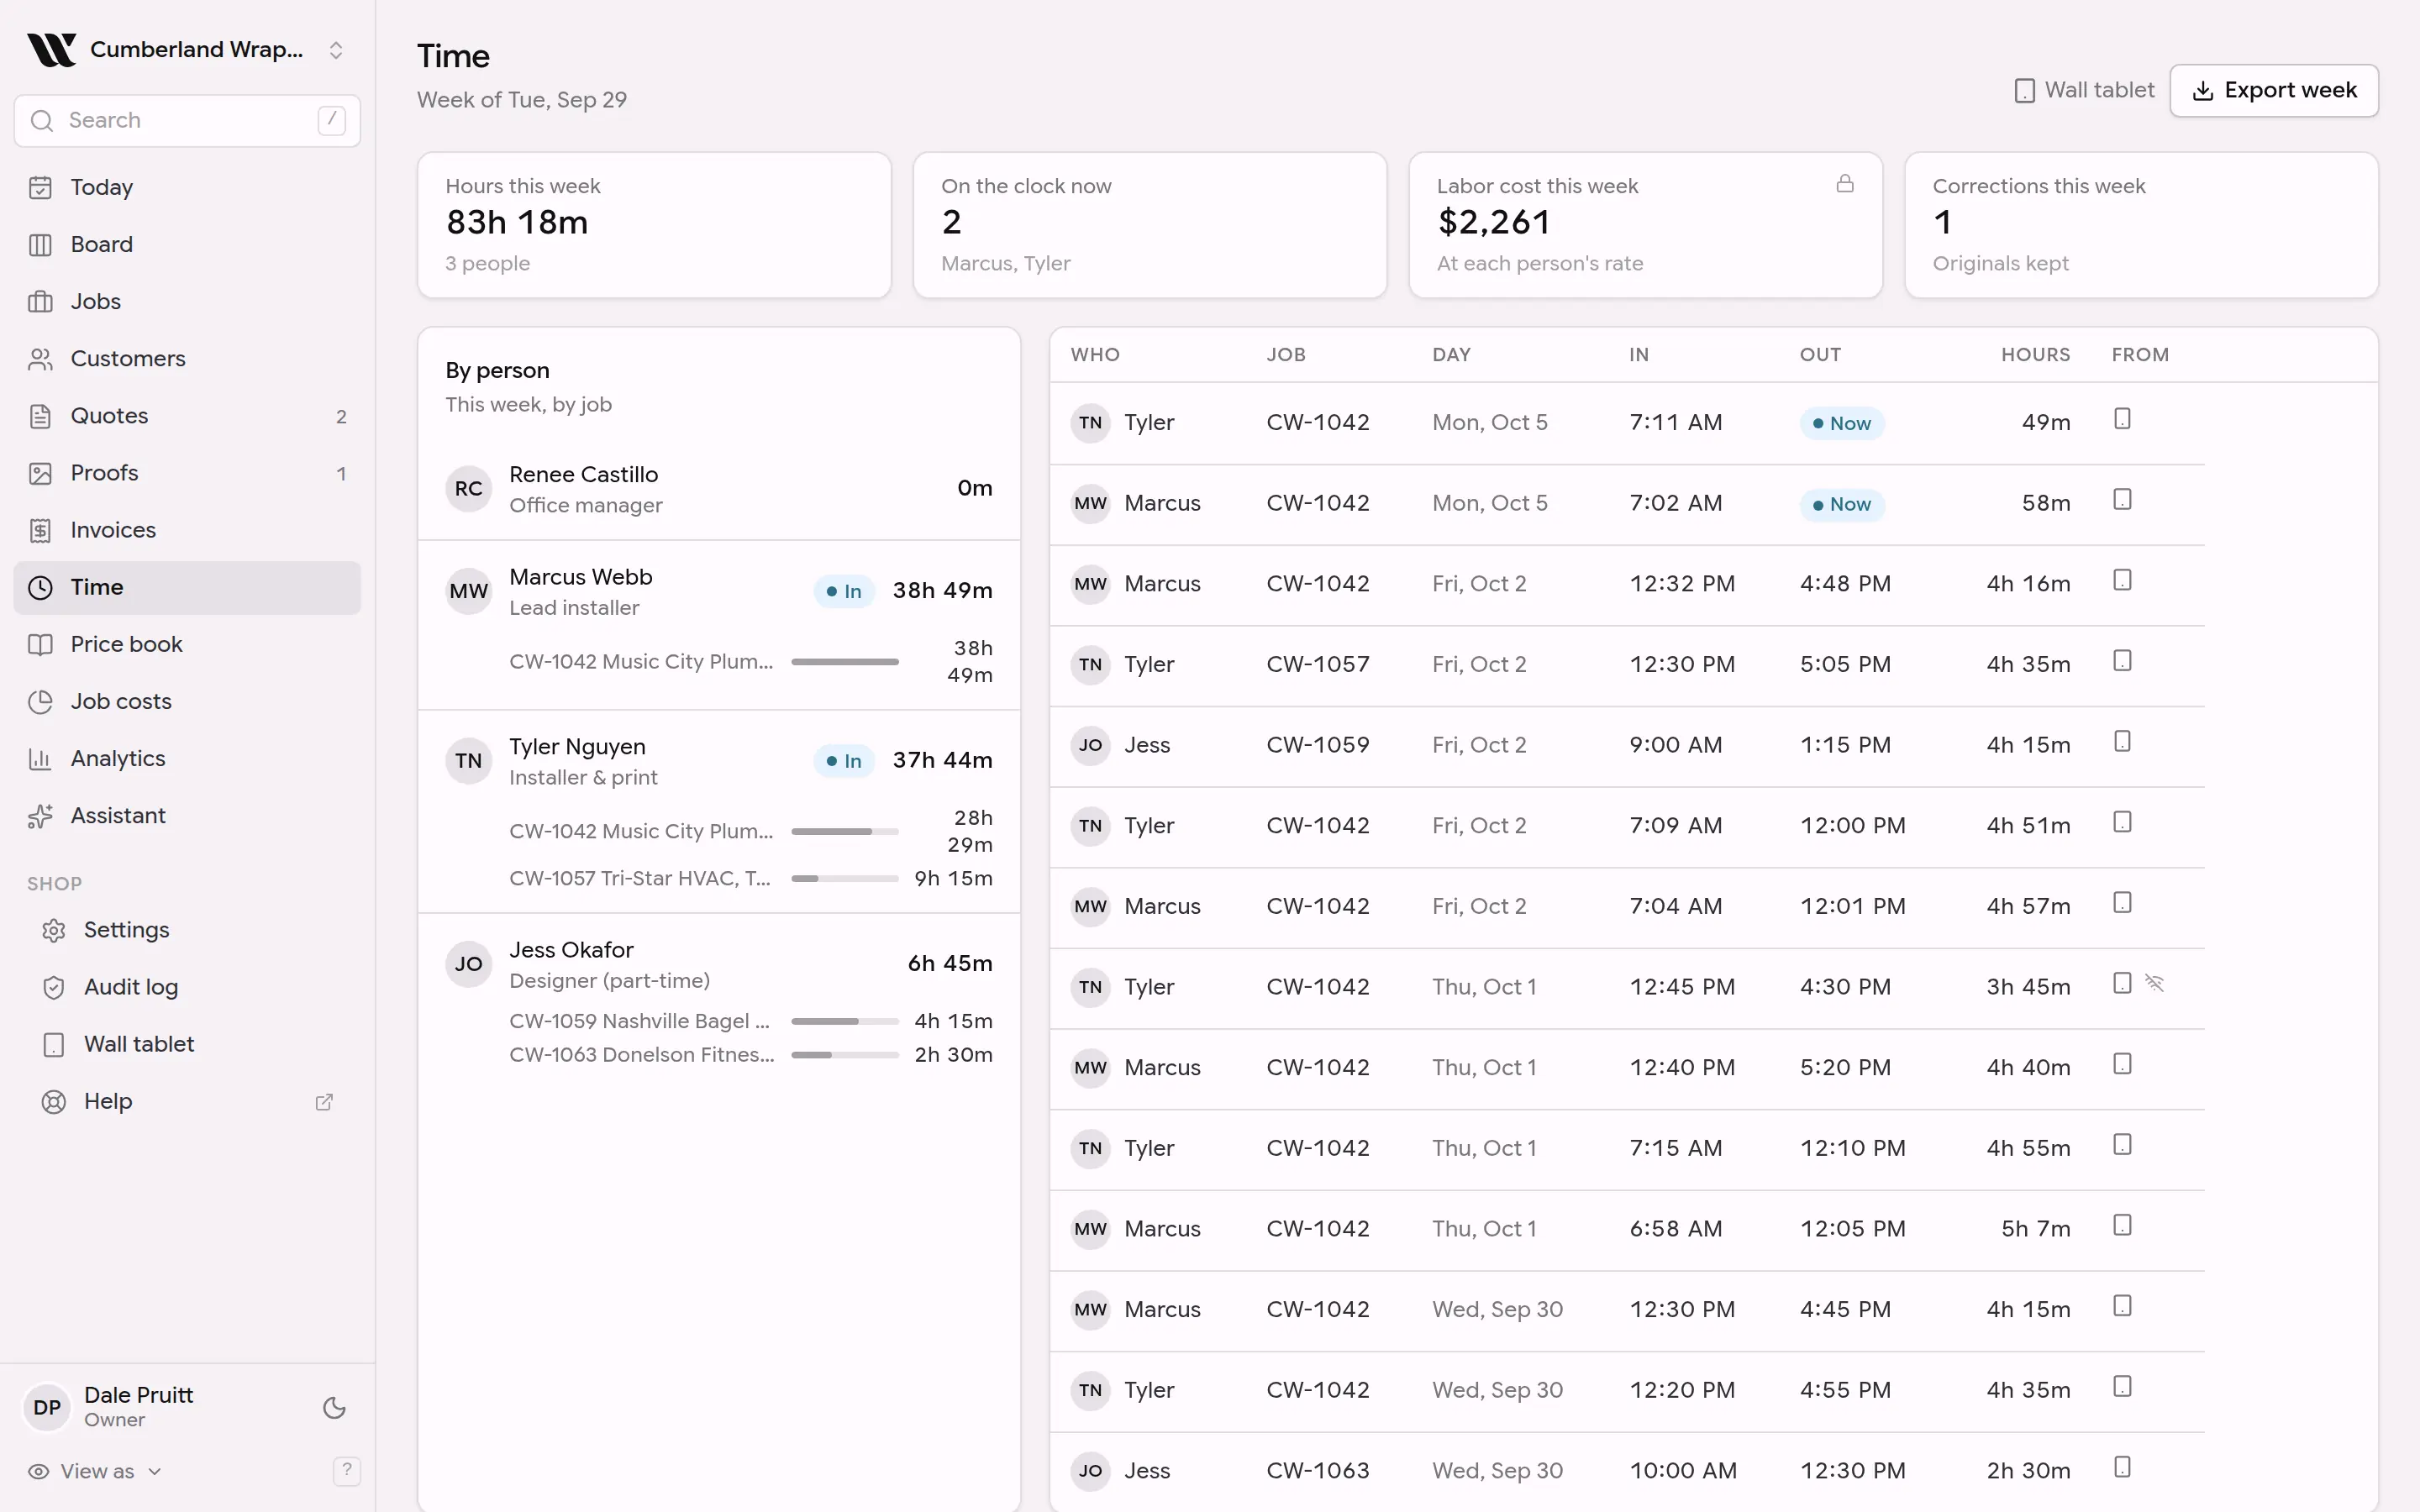
Task: Select Renee Castillo row
Action: click(719, 489)
